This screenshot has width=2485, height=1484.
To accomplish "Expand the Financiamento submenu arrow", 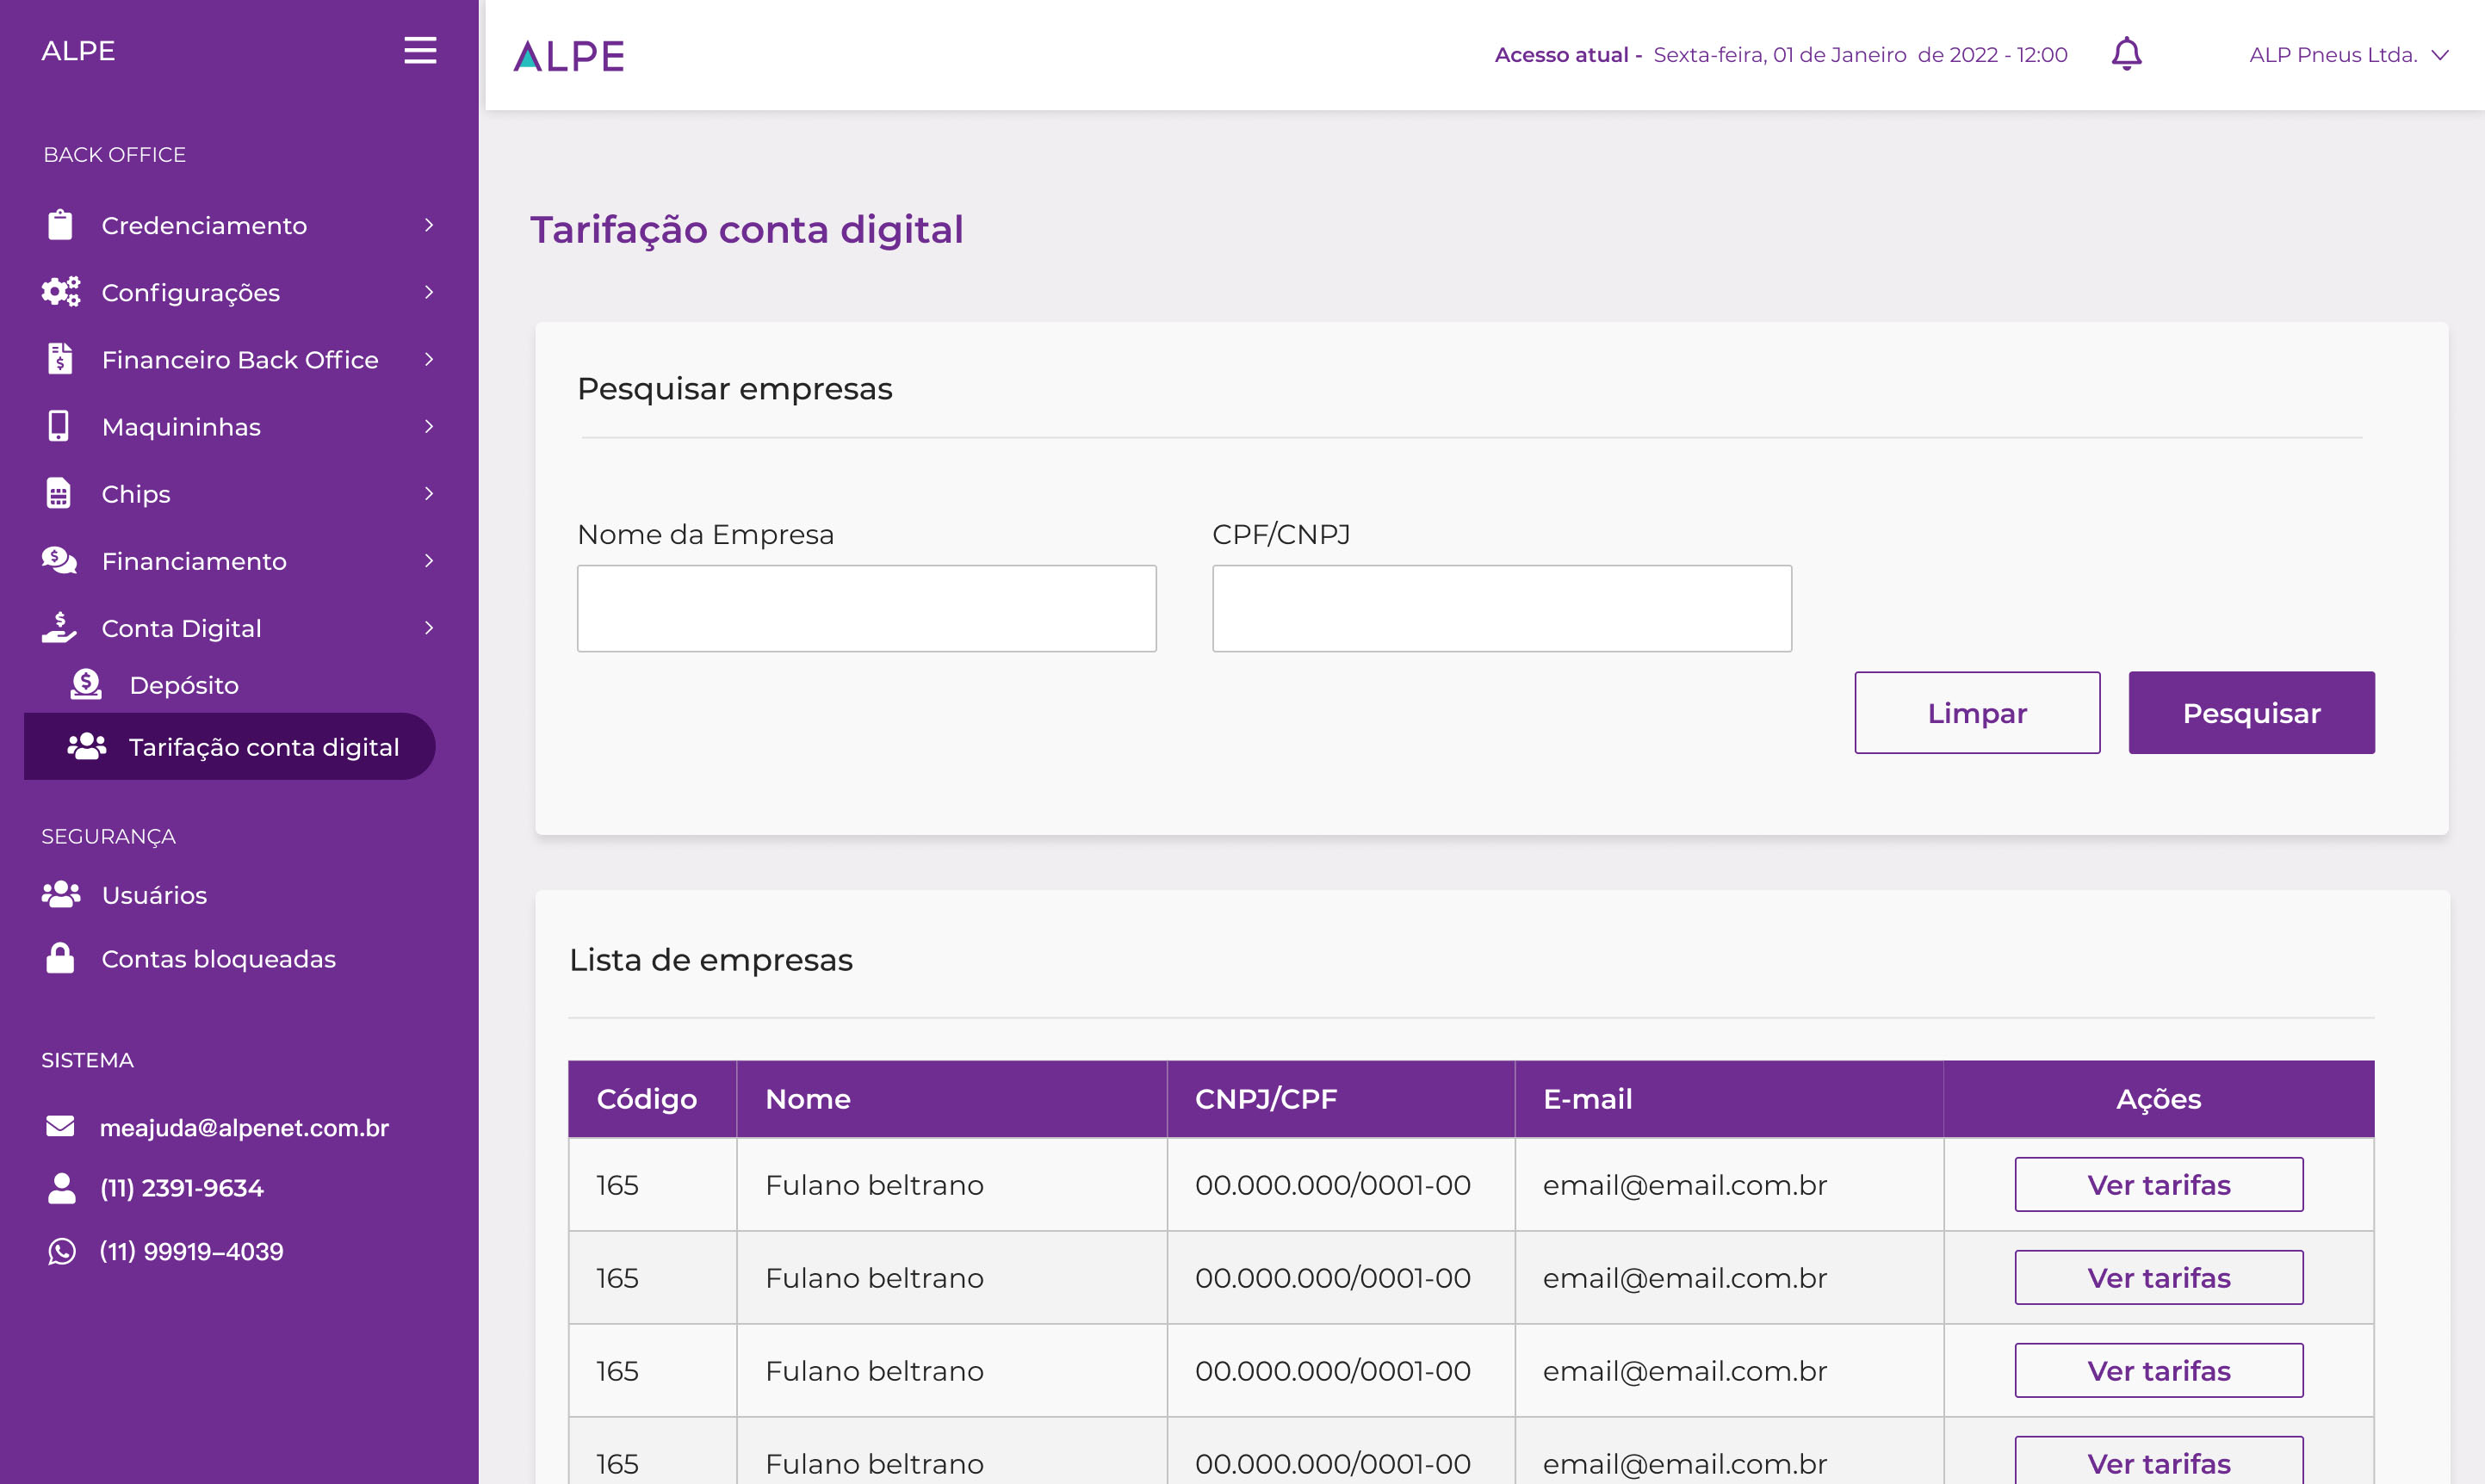I will click(x=429, y=561).
